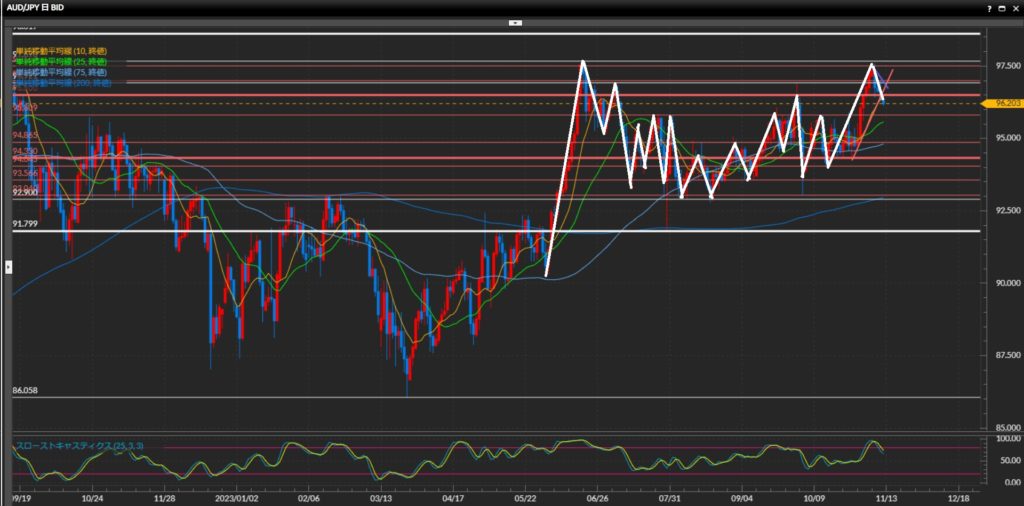Expand the left side panel arrow
1024x506 pixels.
coord(9,266)
